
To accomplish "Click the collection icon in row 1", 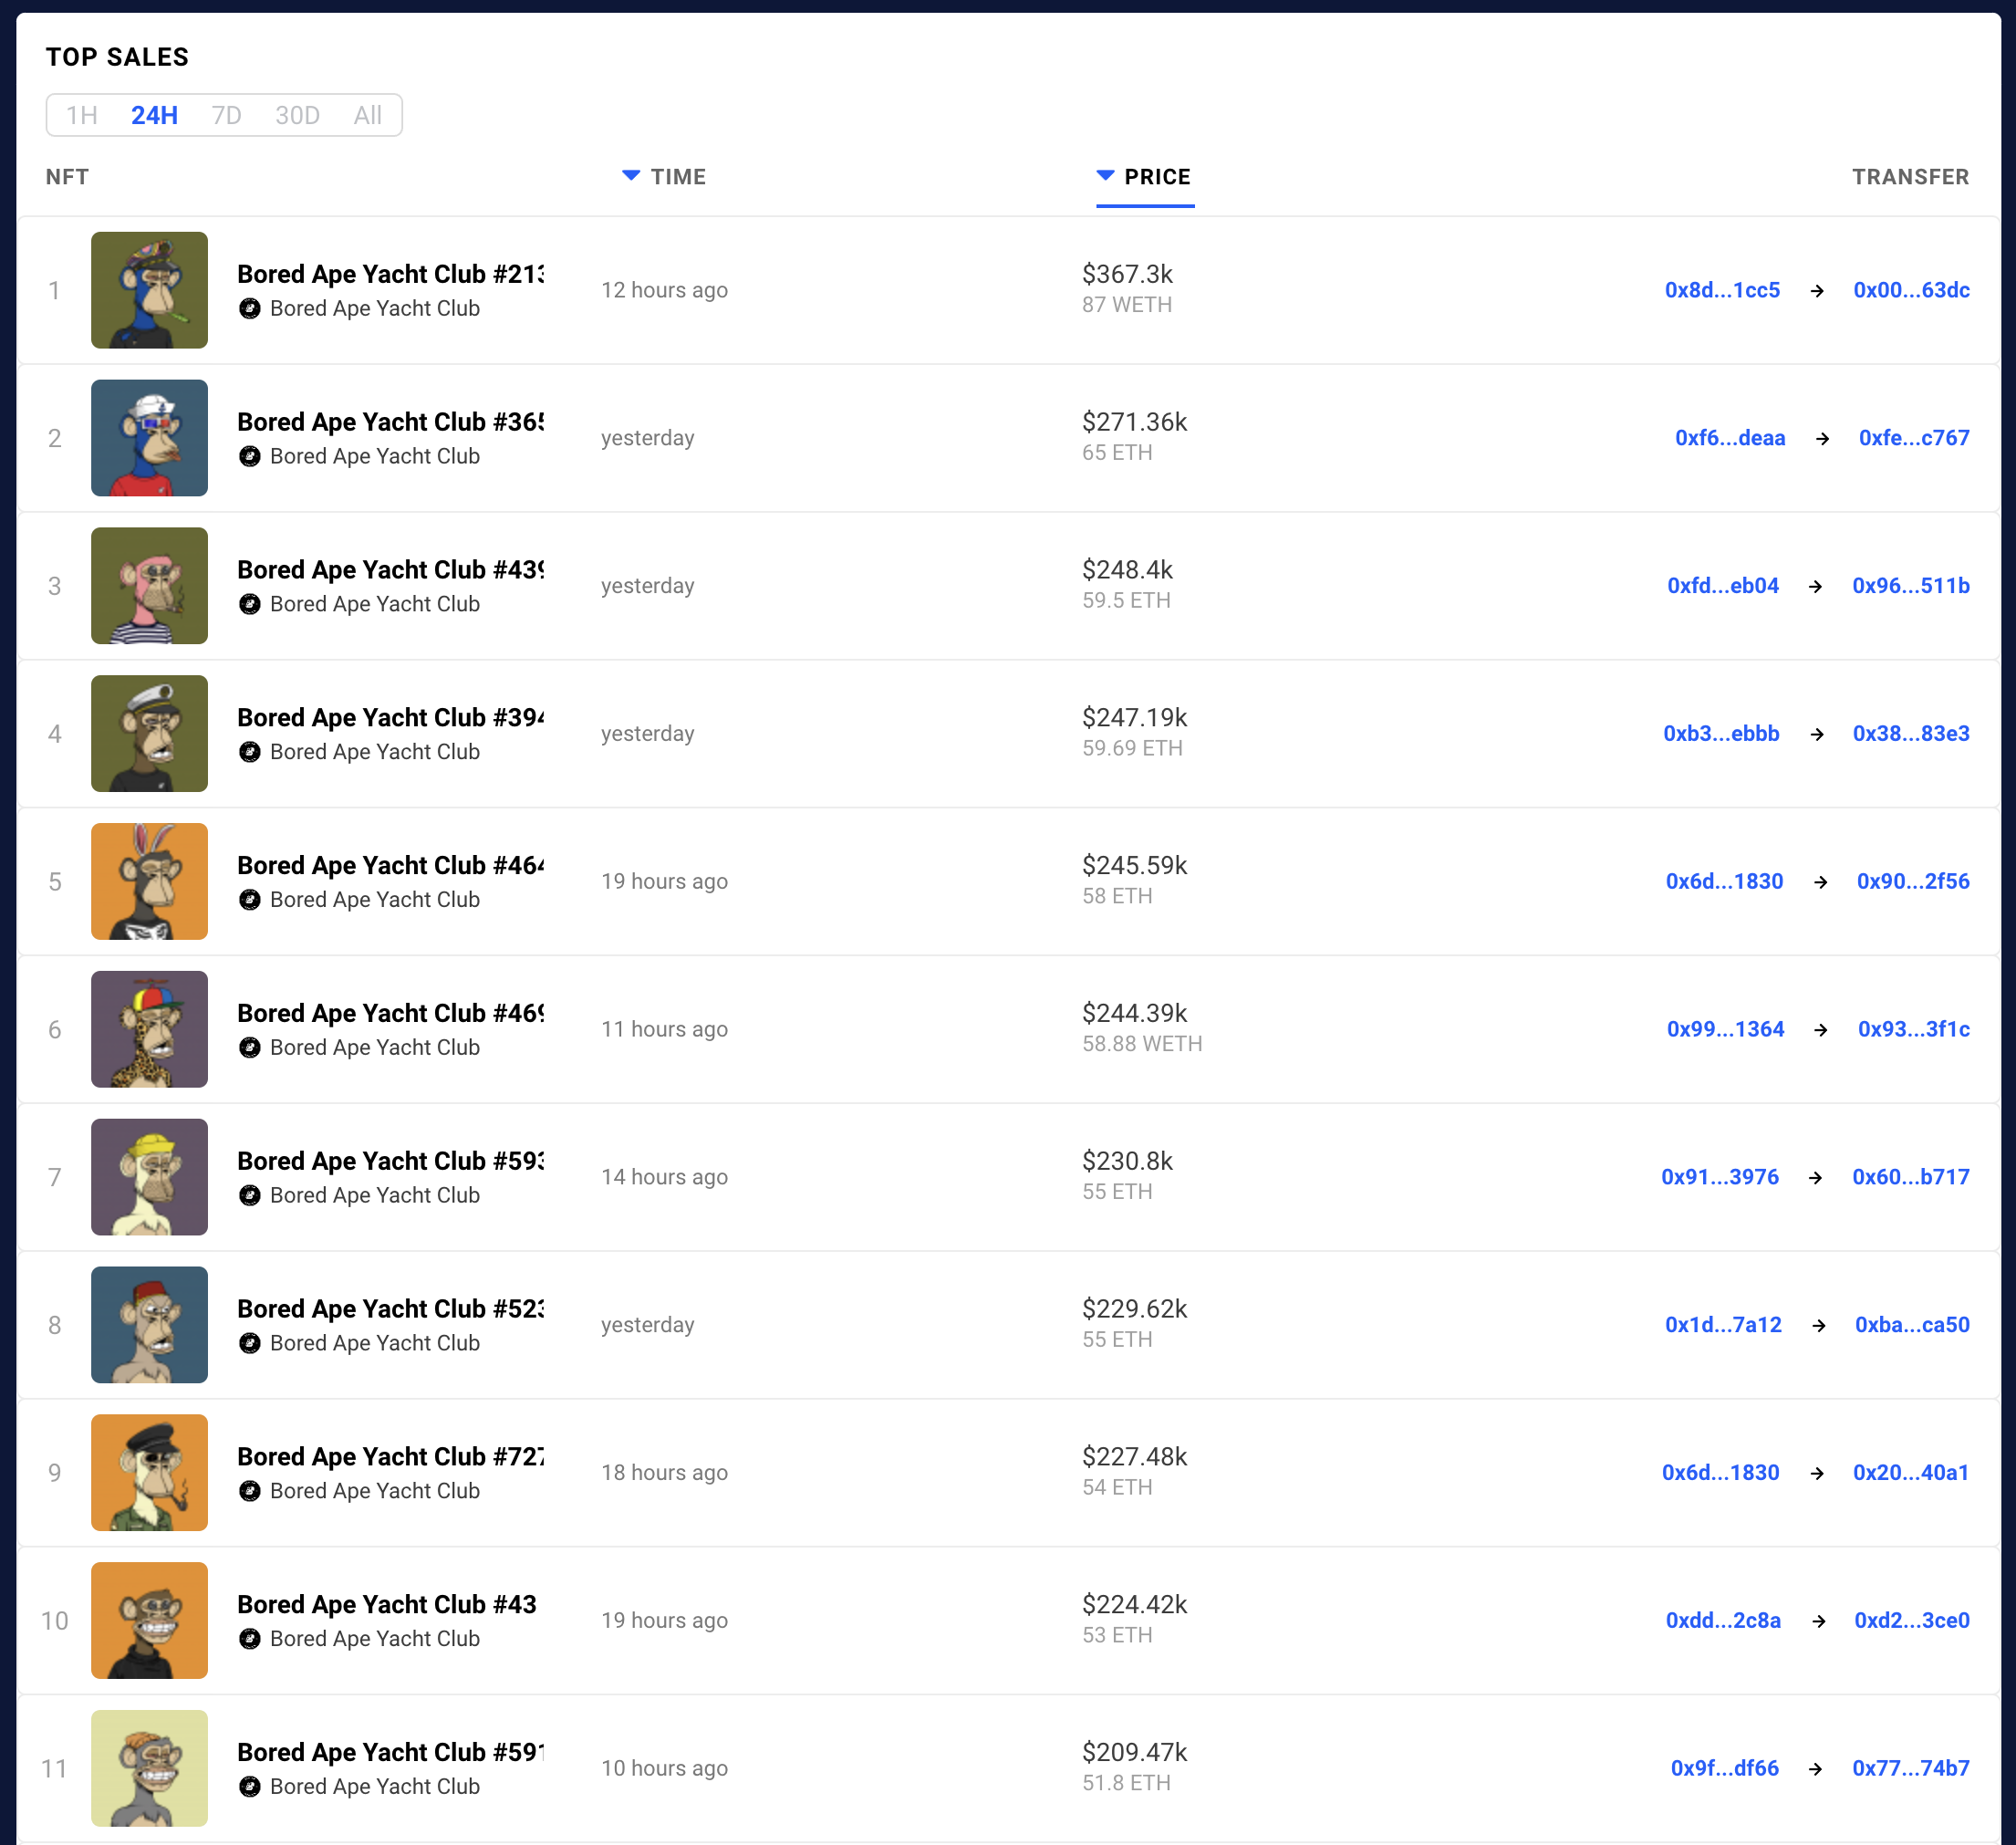I will (250, 309).
